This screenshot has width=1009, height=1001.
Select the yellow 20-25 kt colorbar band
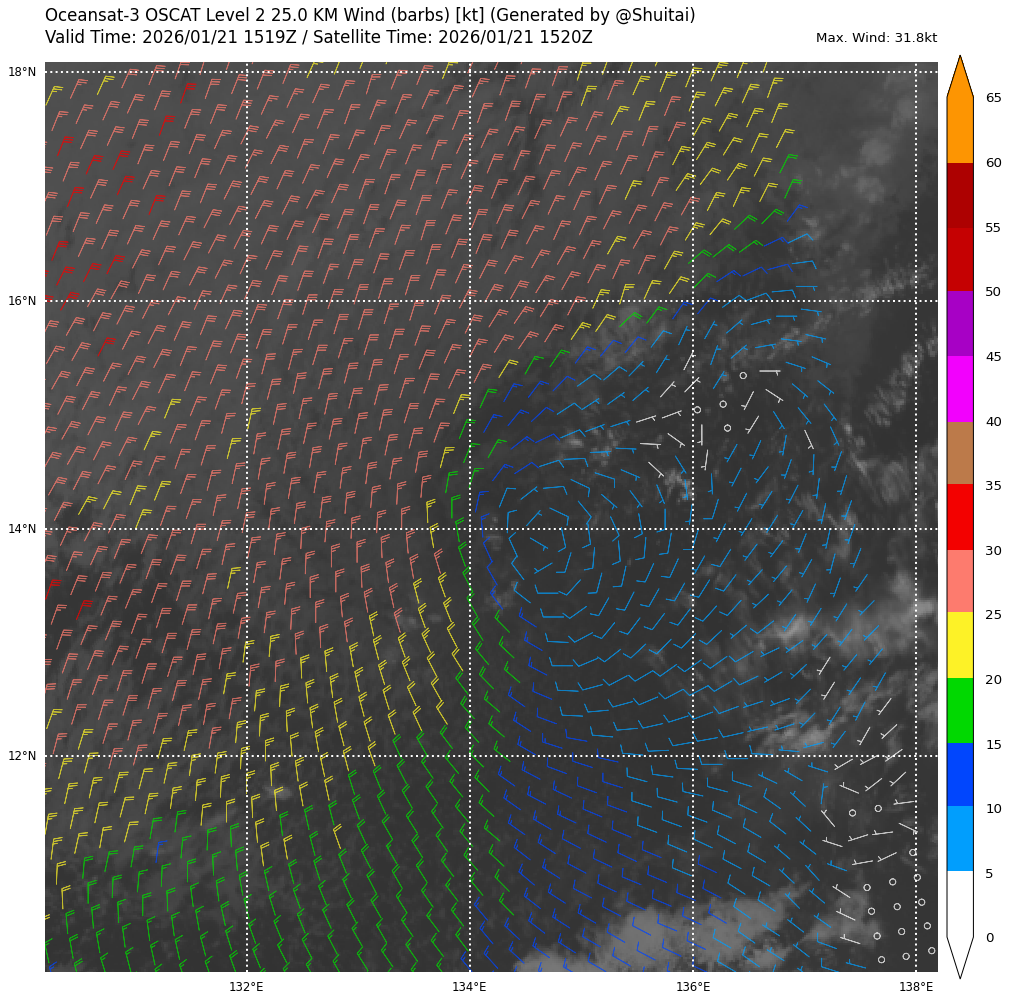click(959, 646)
